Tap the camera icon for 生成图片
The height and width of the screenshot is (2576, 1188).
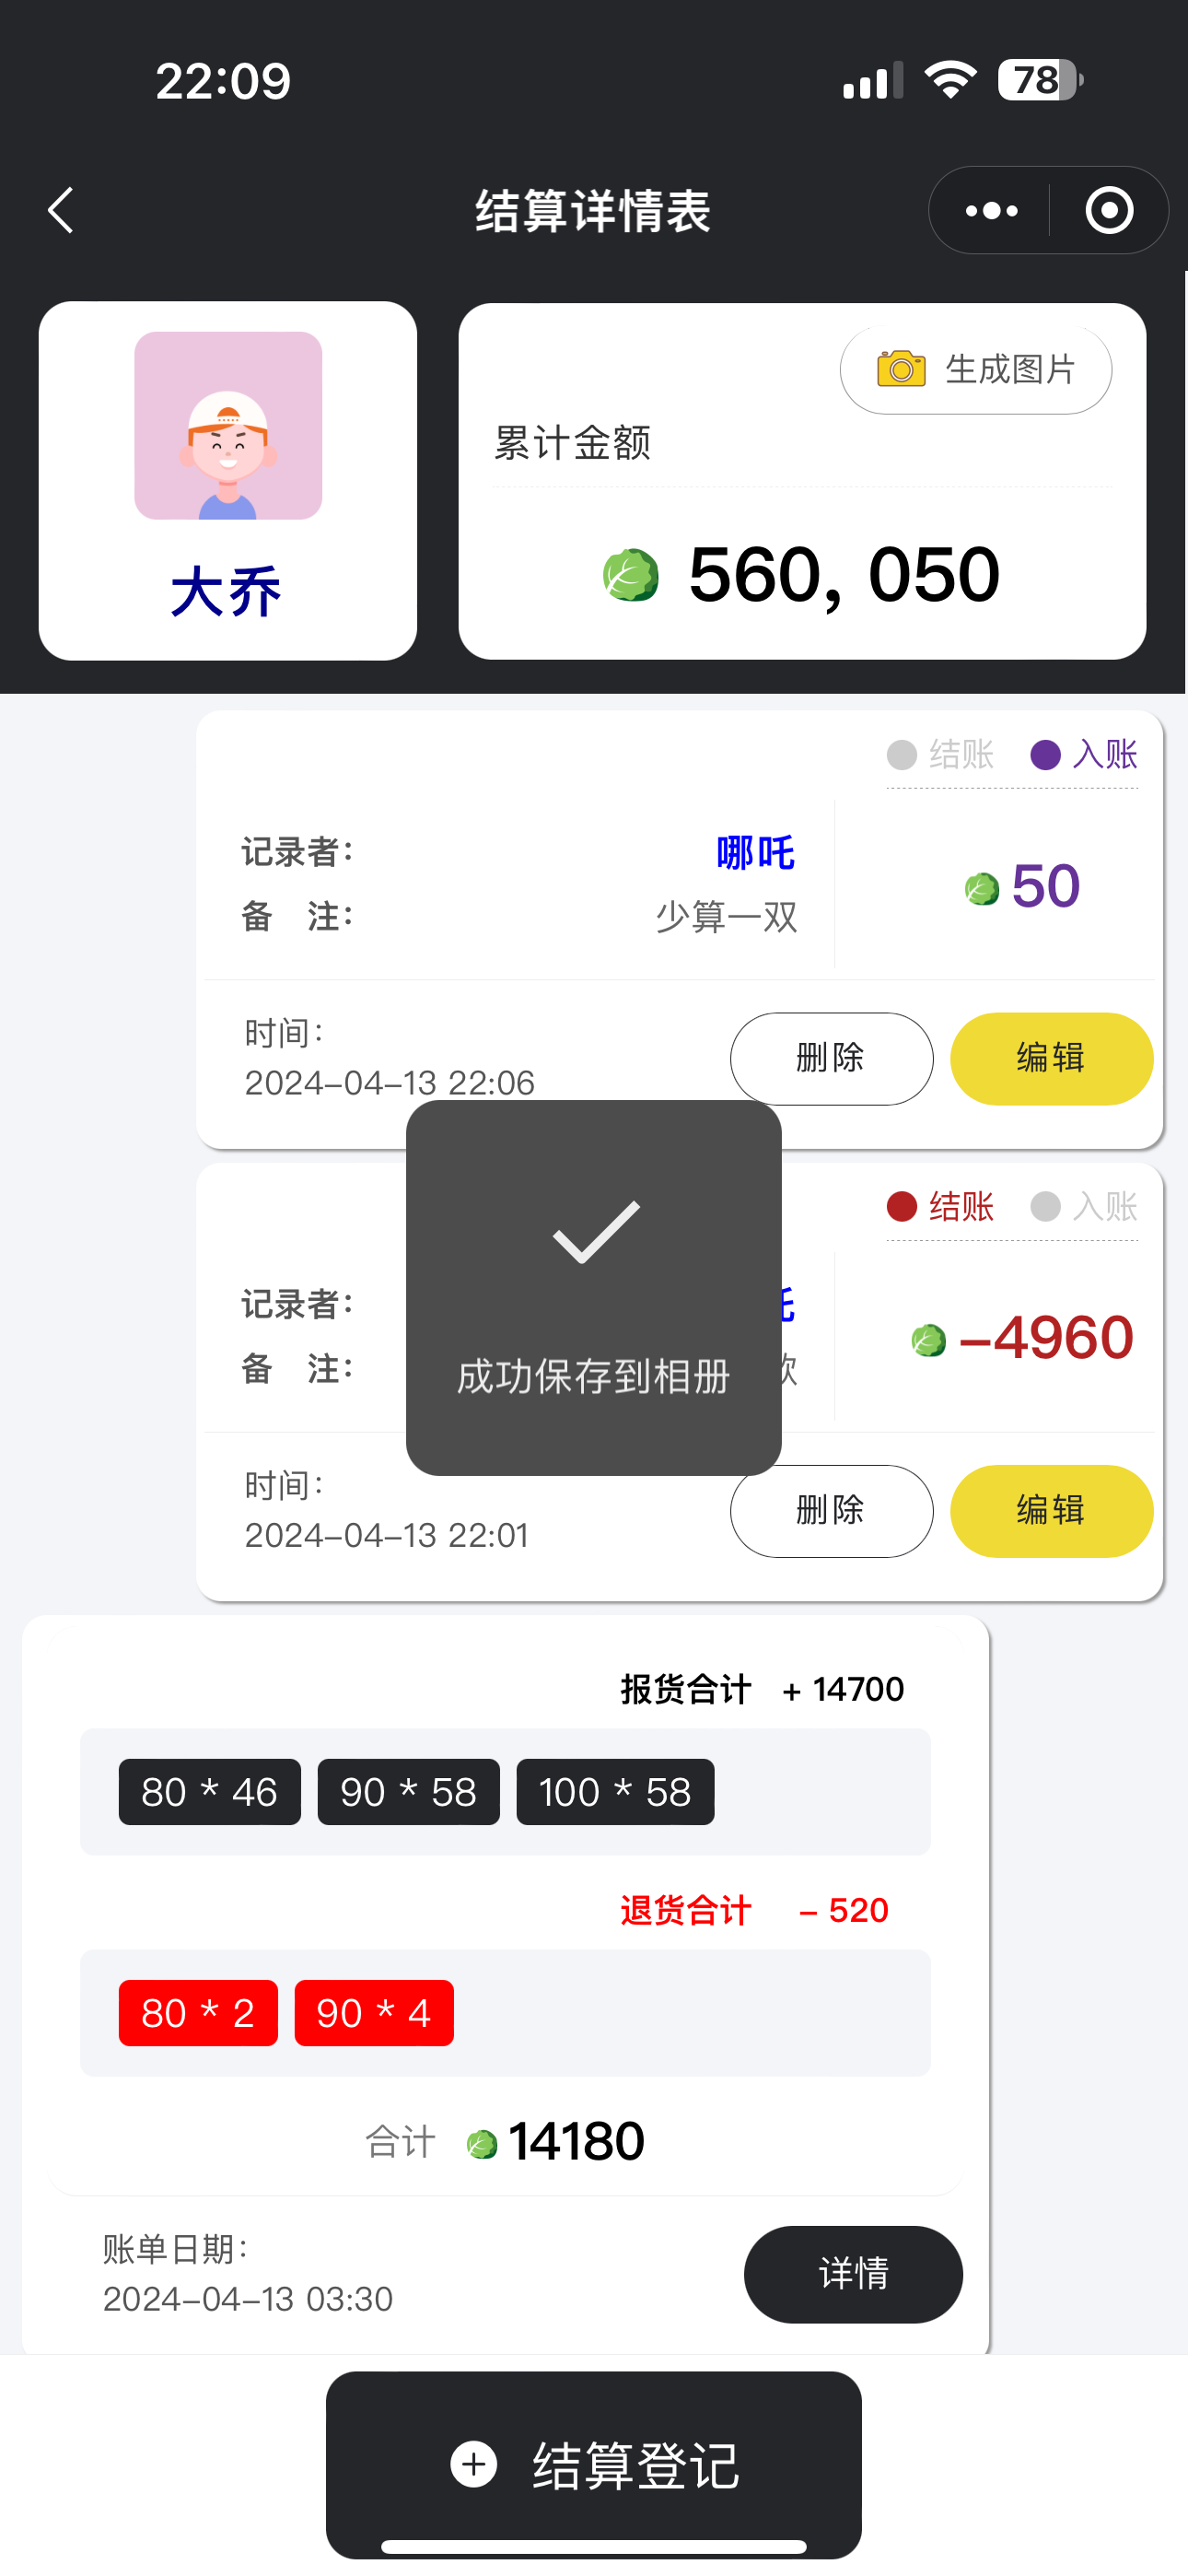point(900,369)
